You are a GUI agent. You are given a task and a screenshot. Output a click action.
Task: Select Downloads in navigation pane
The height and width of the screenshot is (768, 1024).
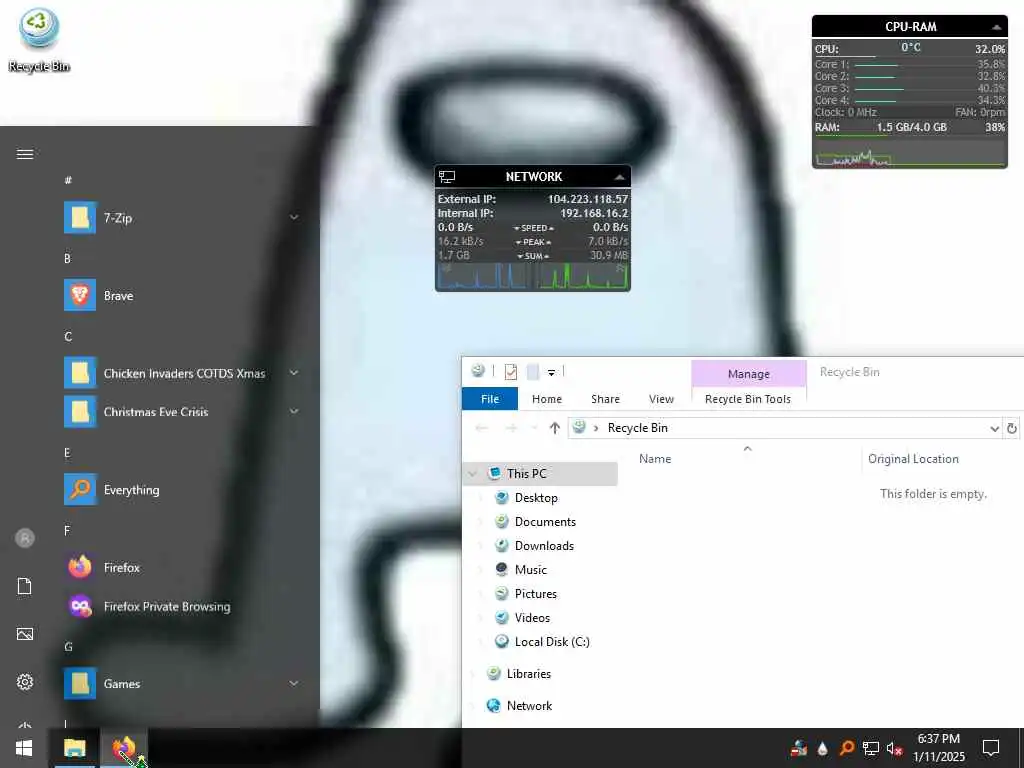point(544,546)
